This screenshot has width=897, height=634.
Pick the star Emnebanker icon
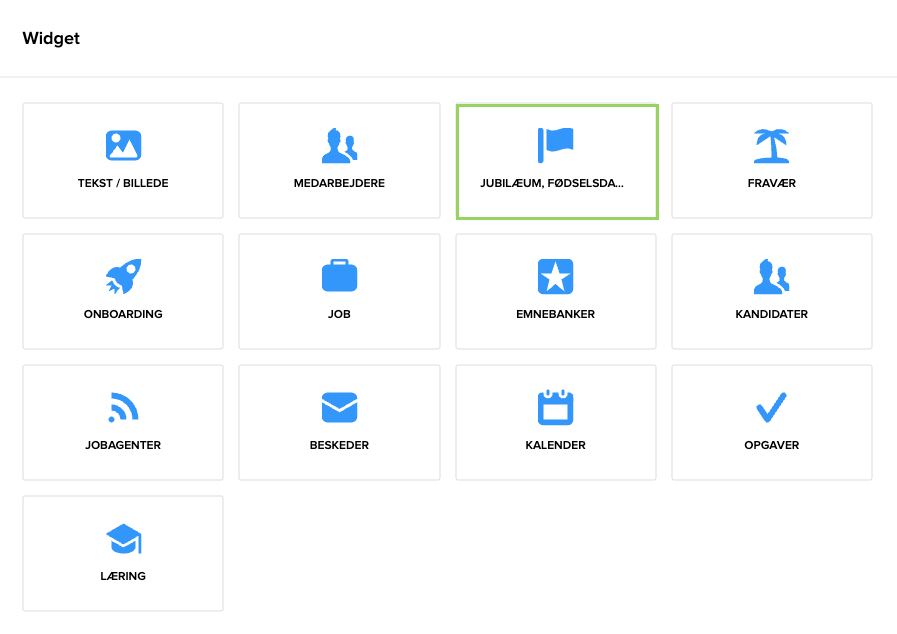point(555,276)
